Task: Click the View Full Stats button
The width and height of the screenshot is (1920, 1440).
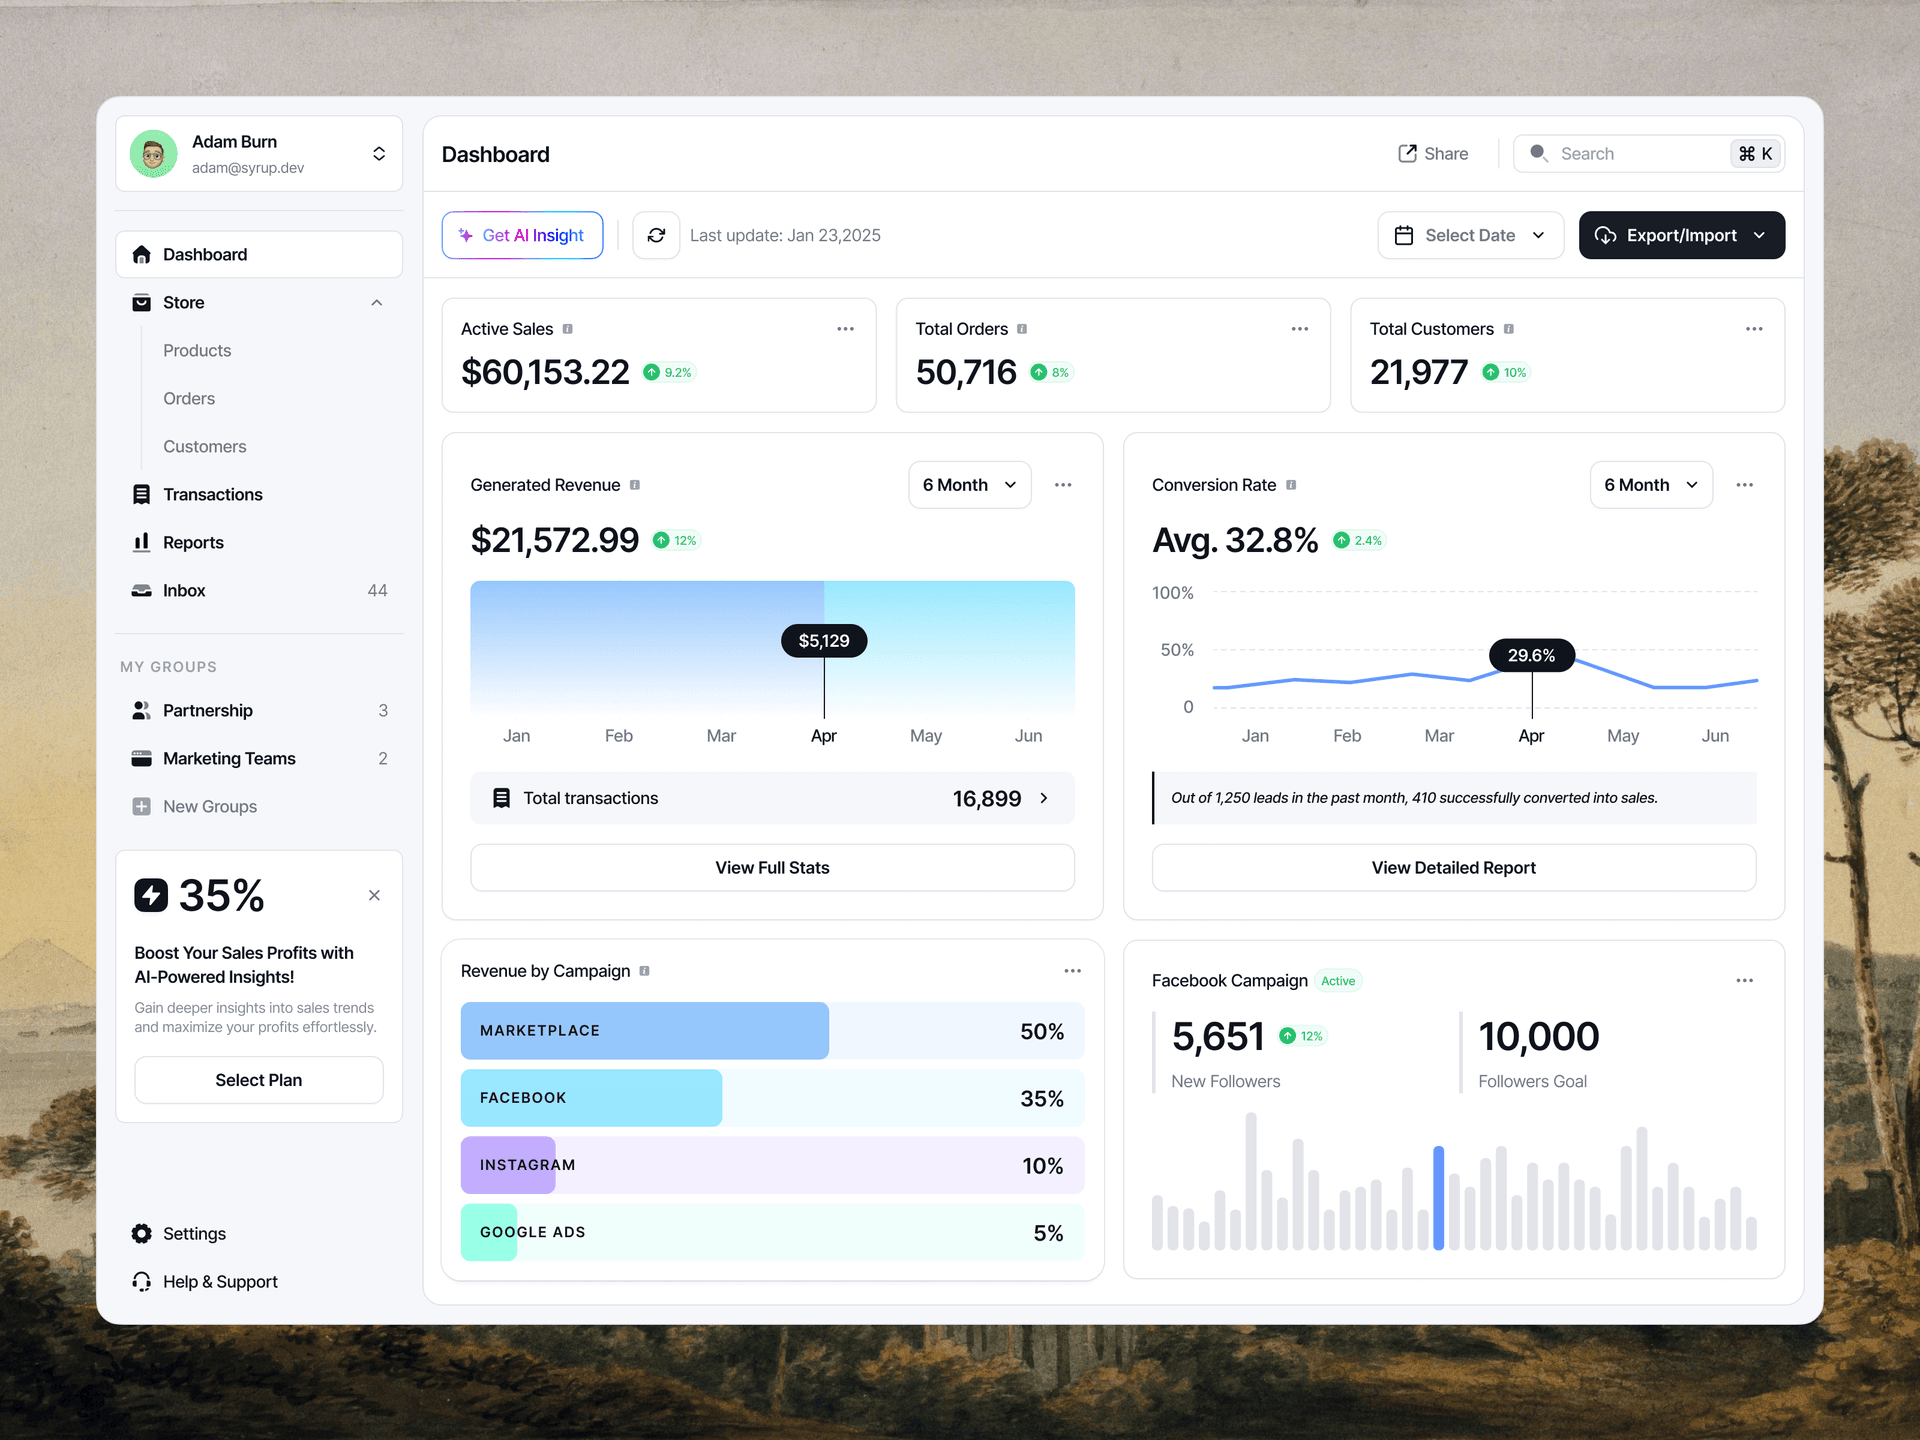Action: pyautogui.click(x=772, y=867)
